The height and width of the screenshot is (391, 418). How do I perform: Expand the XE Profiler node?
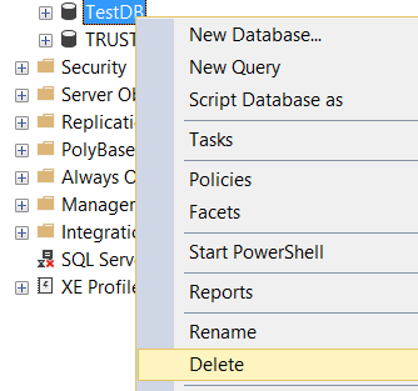[x=22, y=288]
